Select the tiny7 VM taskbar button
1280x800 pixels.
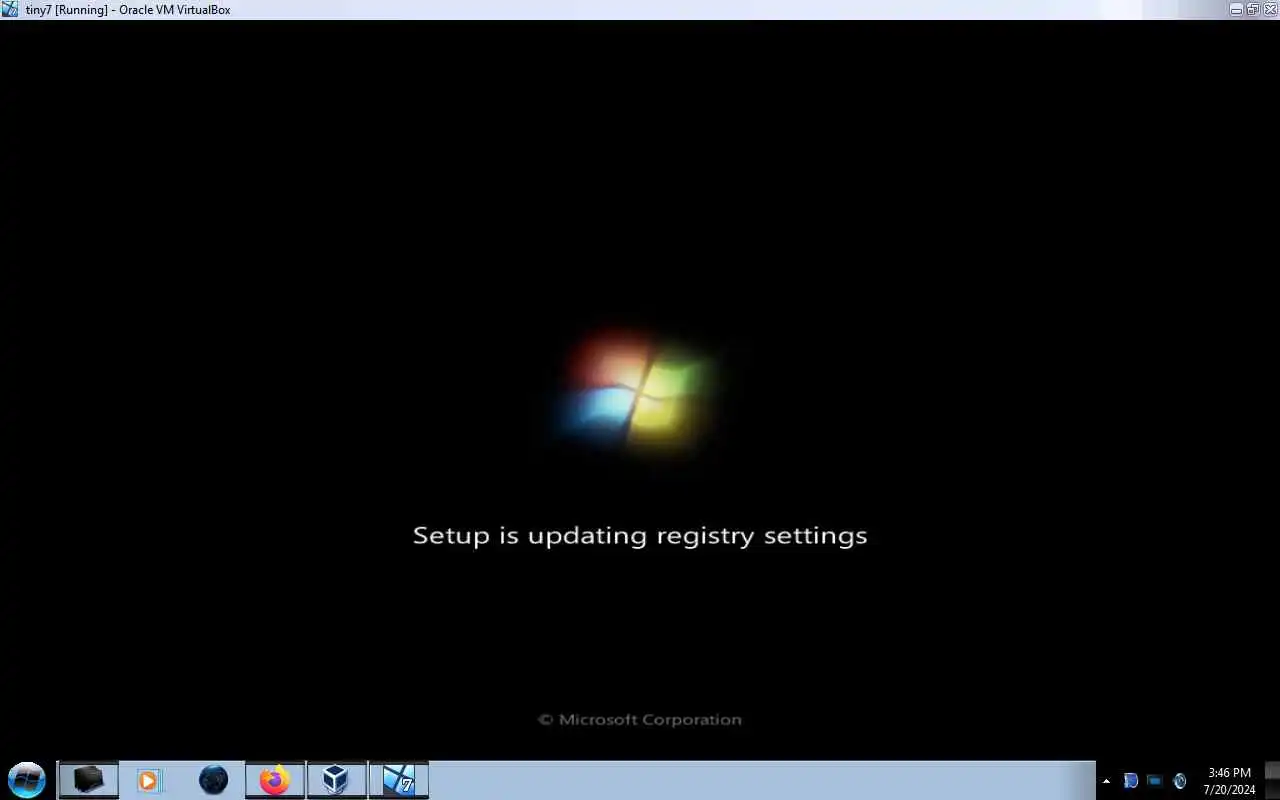tap(398, 780)
